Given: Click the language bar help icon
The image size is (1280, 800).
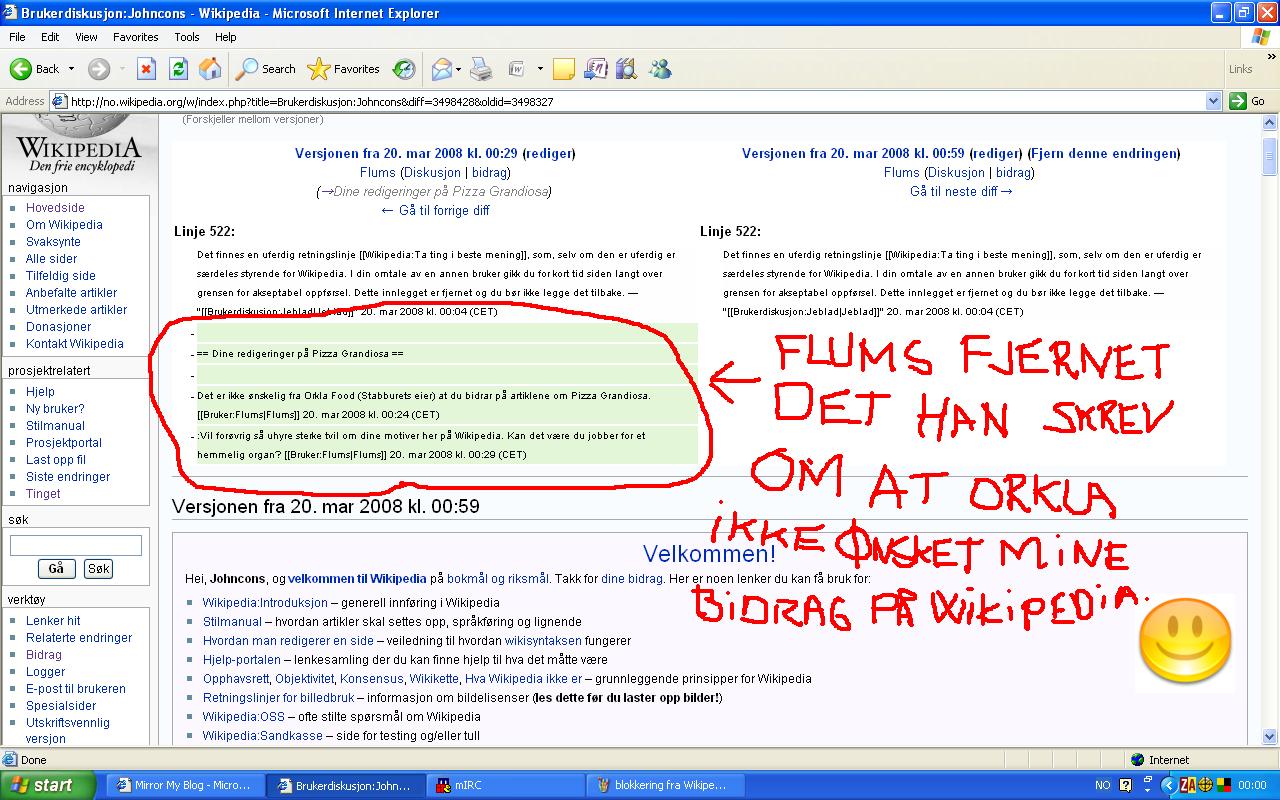Looking at the screenshot, I should (x=1126, y=785).
